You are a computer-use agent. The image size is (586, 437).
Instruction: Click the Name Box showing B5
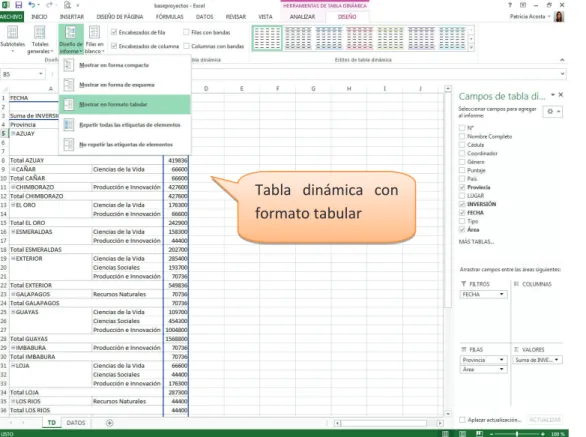[19, 74]
